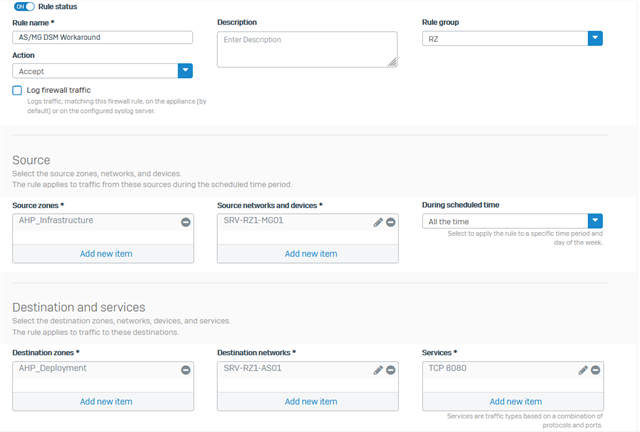The image size is (640, 432).
Task: Click the Rule name input field
Action: (102, 37)
